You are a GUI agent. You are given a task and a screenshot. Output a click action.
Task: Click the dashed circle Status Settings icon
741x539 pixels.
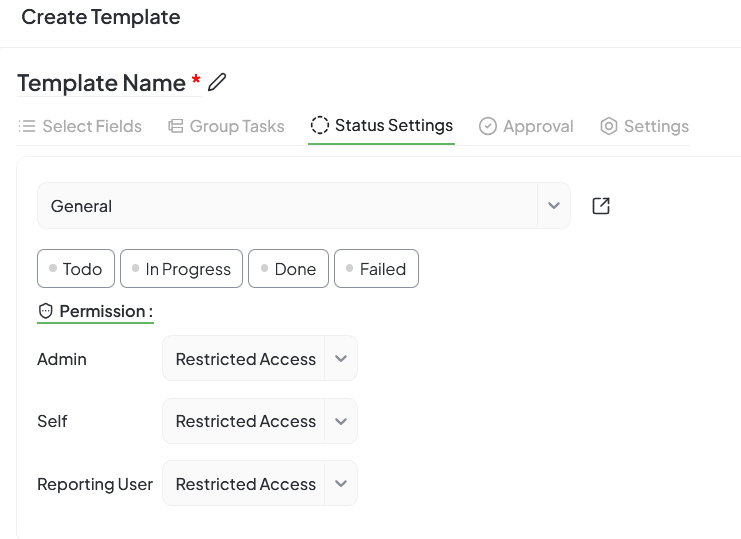point(320,125)
